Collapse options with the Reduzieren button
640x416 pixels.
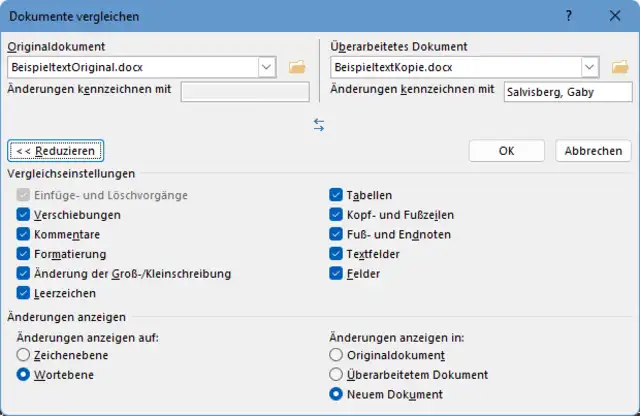[56, 150]
